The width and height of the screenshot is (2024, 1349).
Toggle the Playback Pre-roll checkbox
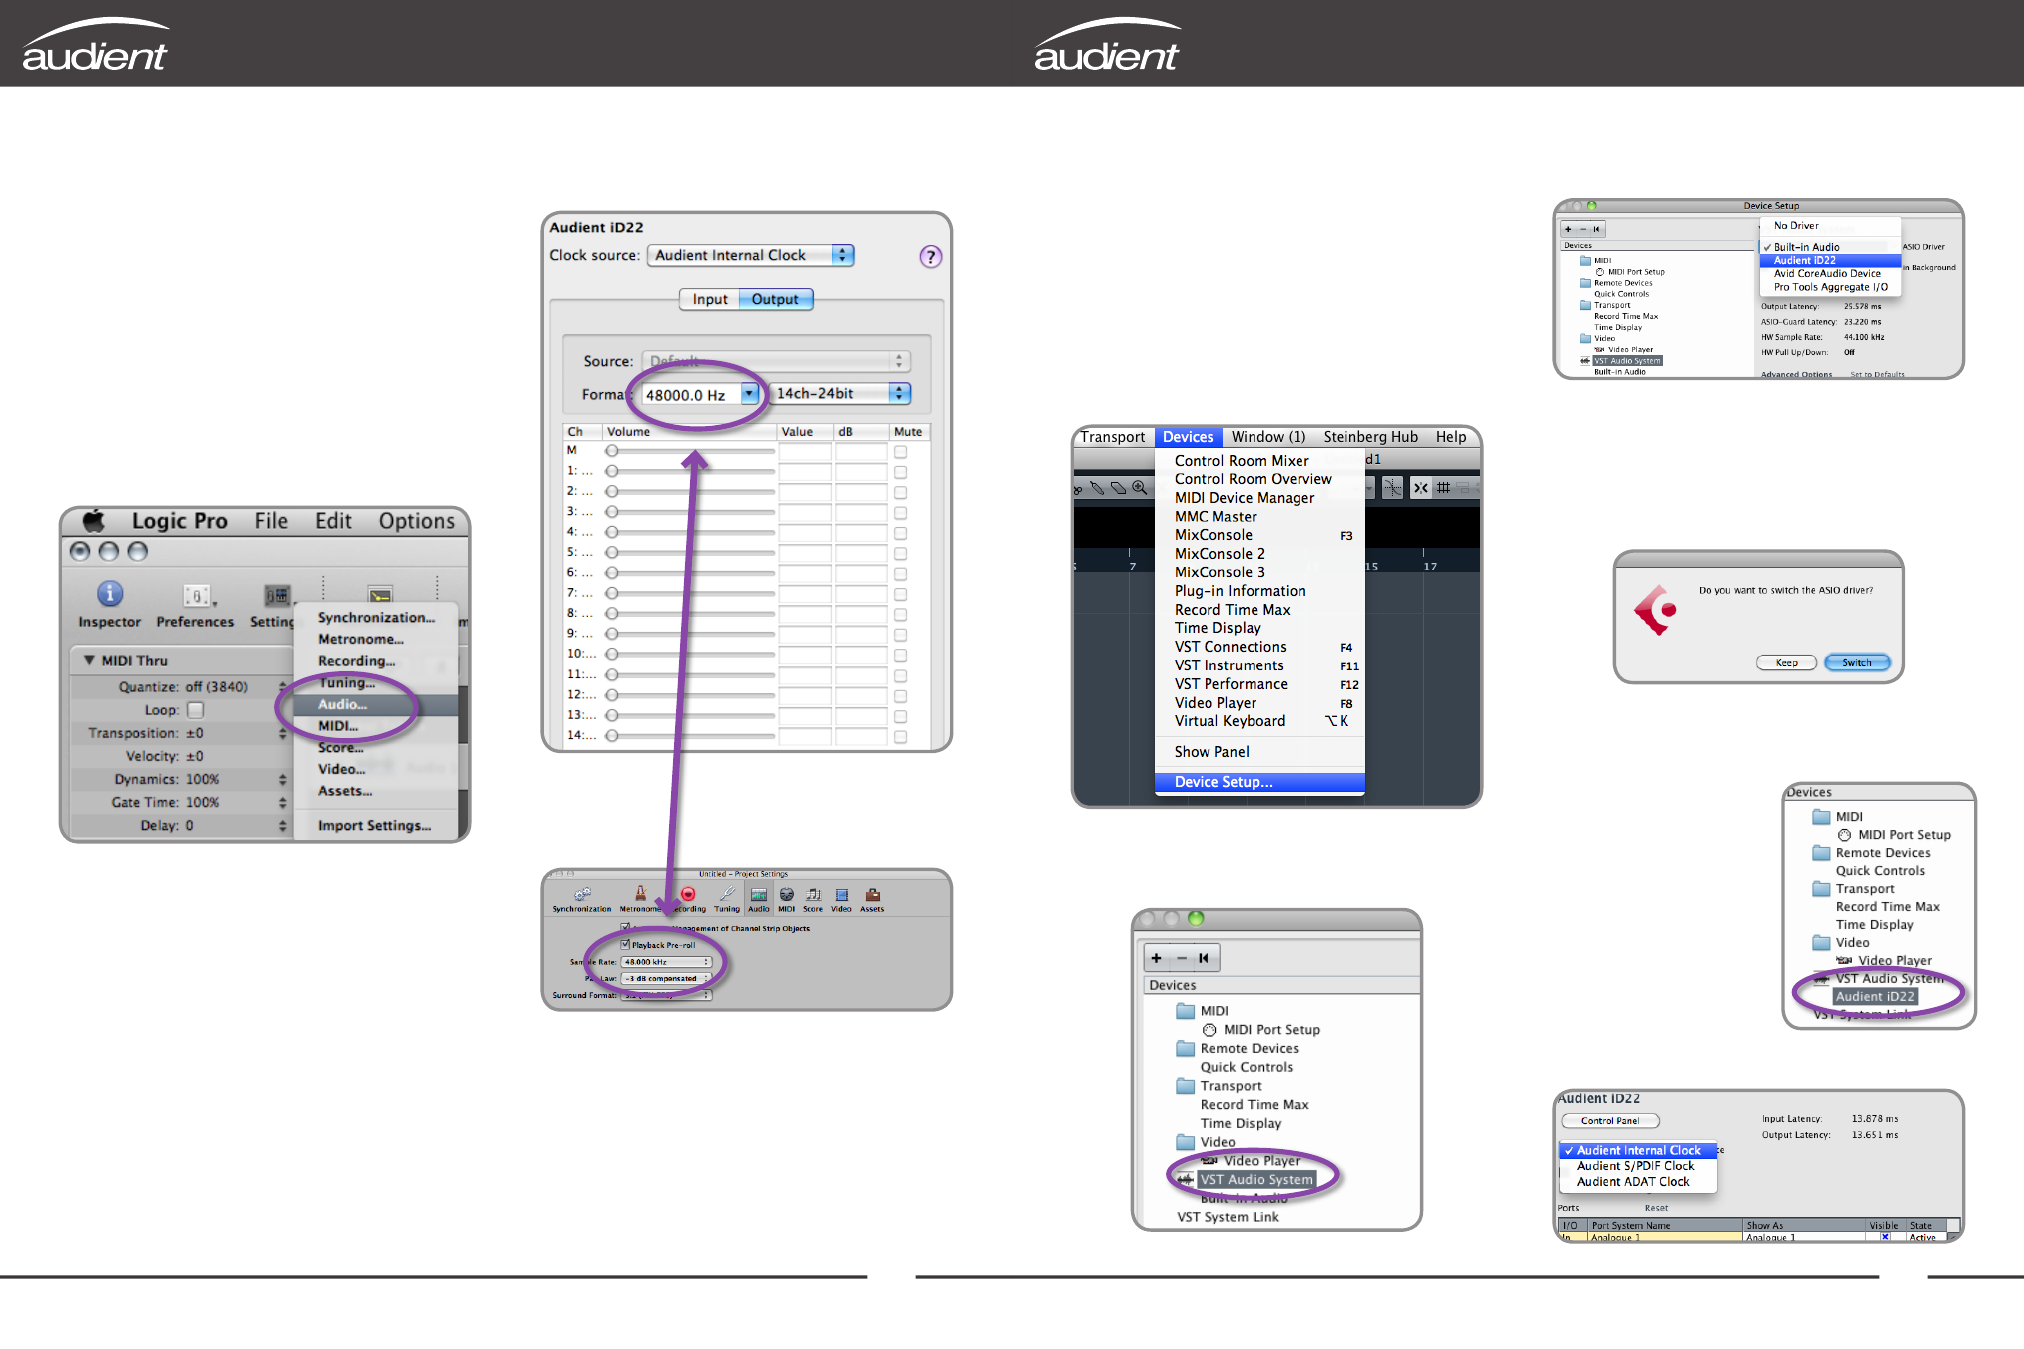625,945
